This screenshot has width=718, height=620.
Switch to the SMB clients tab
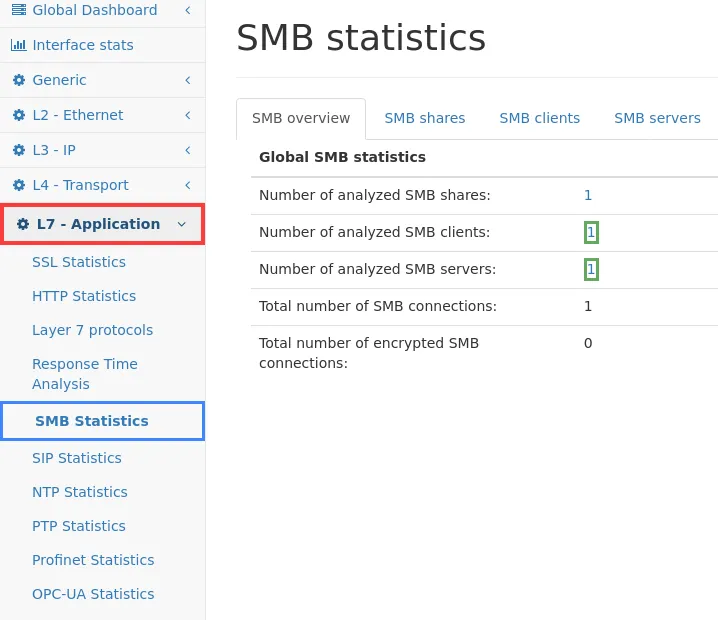click(x=539, y=118)
